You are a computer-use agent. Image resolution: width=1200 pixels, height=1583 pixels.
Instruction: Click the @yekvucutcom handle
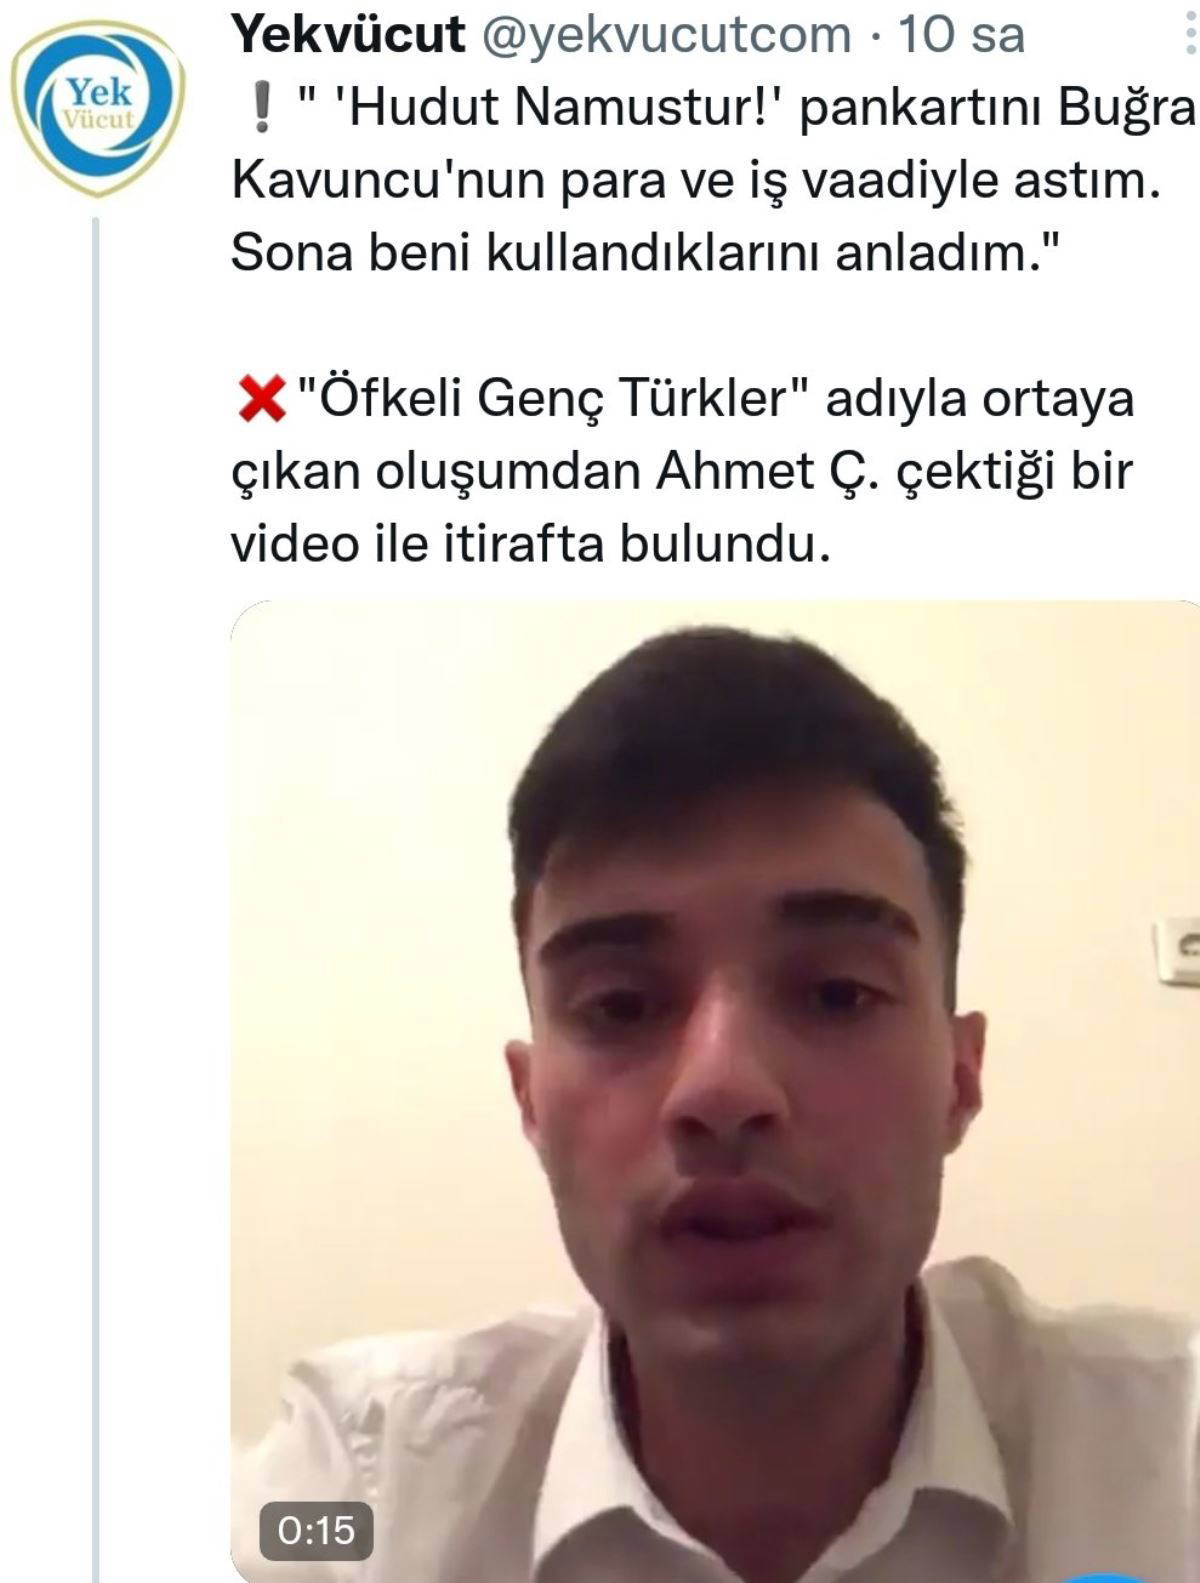click(x=667, y=35)
